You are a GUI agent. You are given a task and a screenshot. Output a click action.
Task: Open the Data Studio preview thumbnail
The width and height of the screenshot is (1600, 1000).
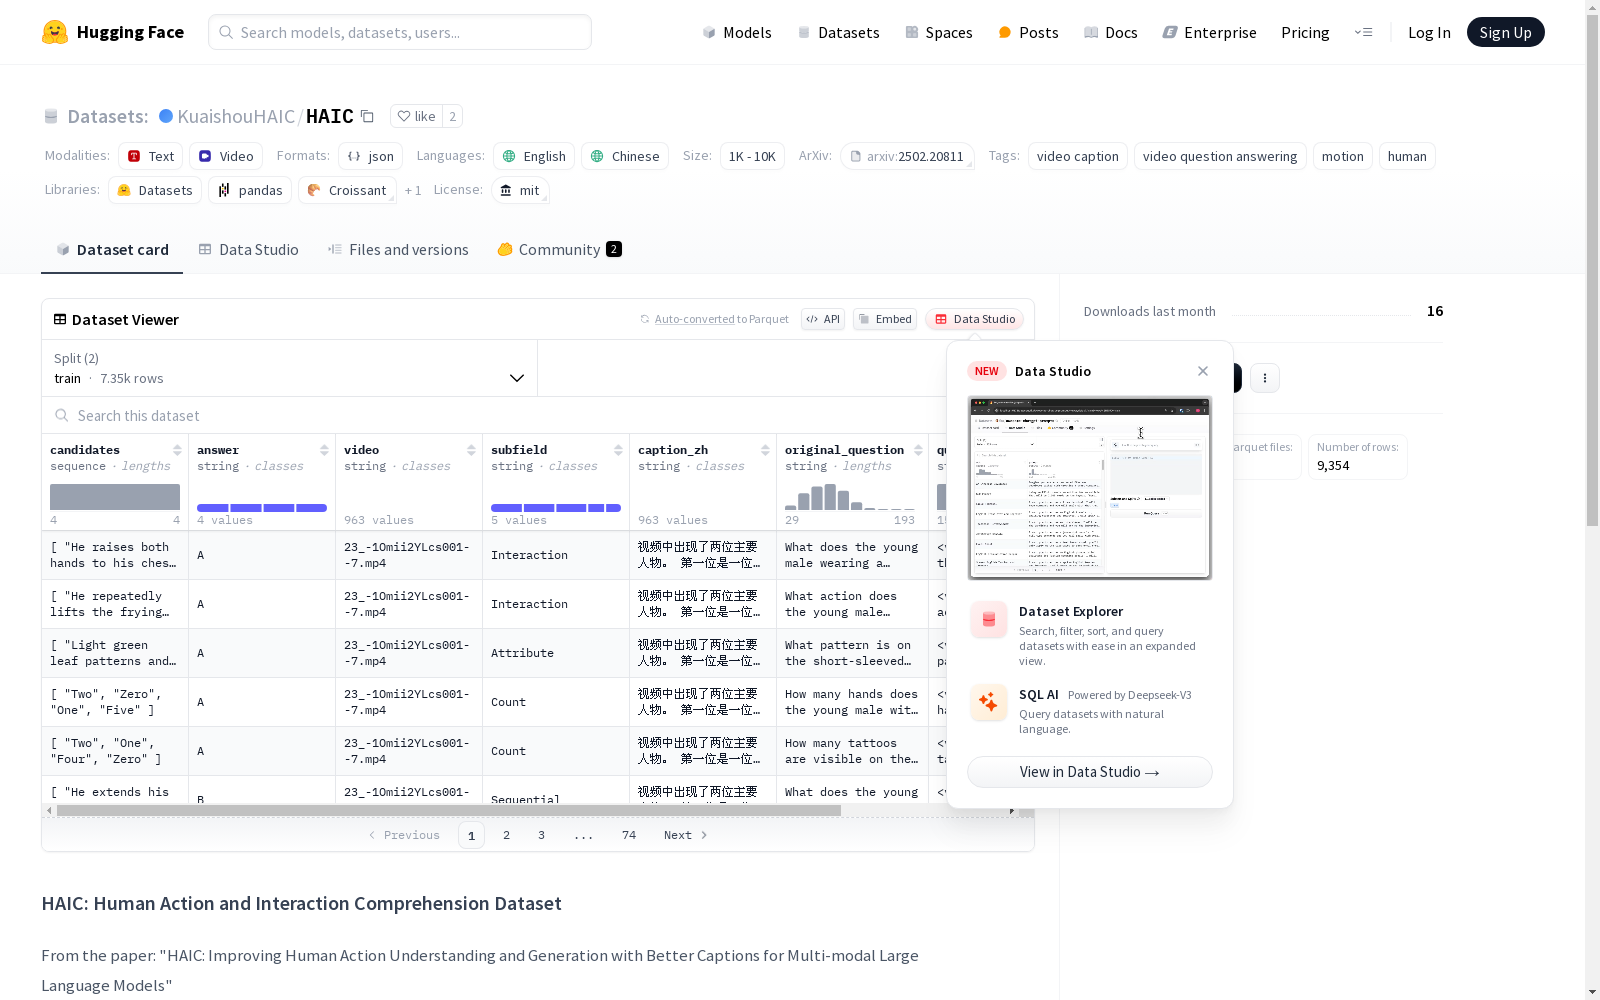click(x=1090, y=488)
